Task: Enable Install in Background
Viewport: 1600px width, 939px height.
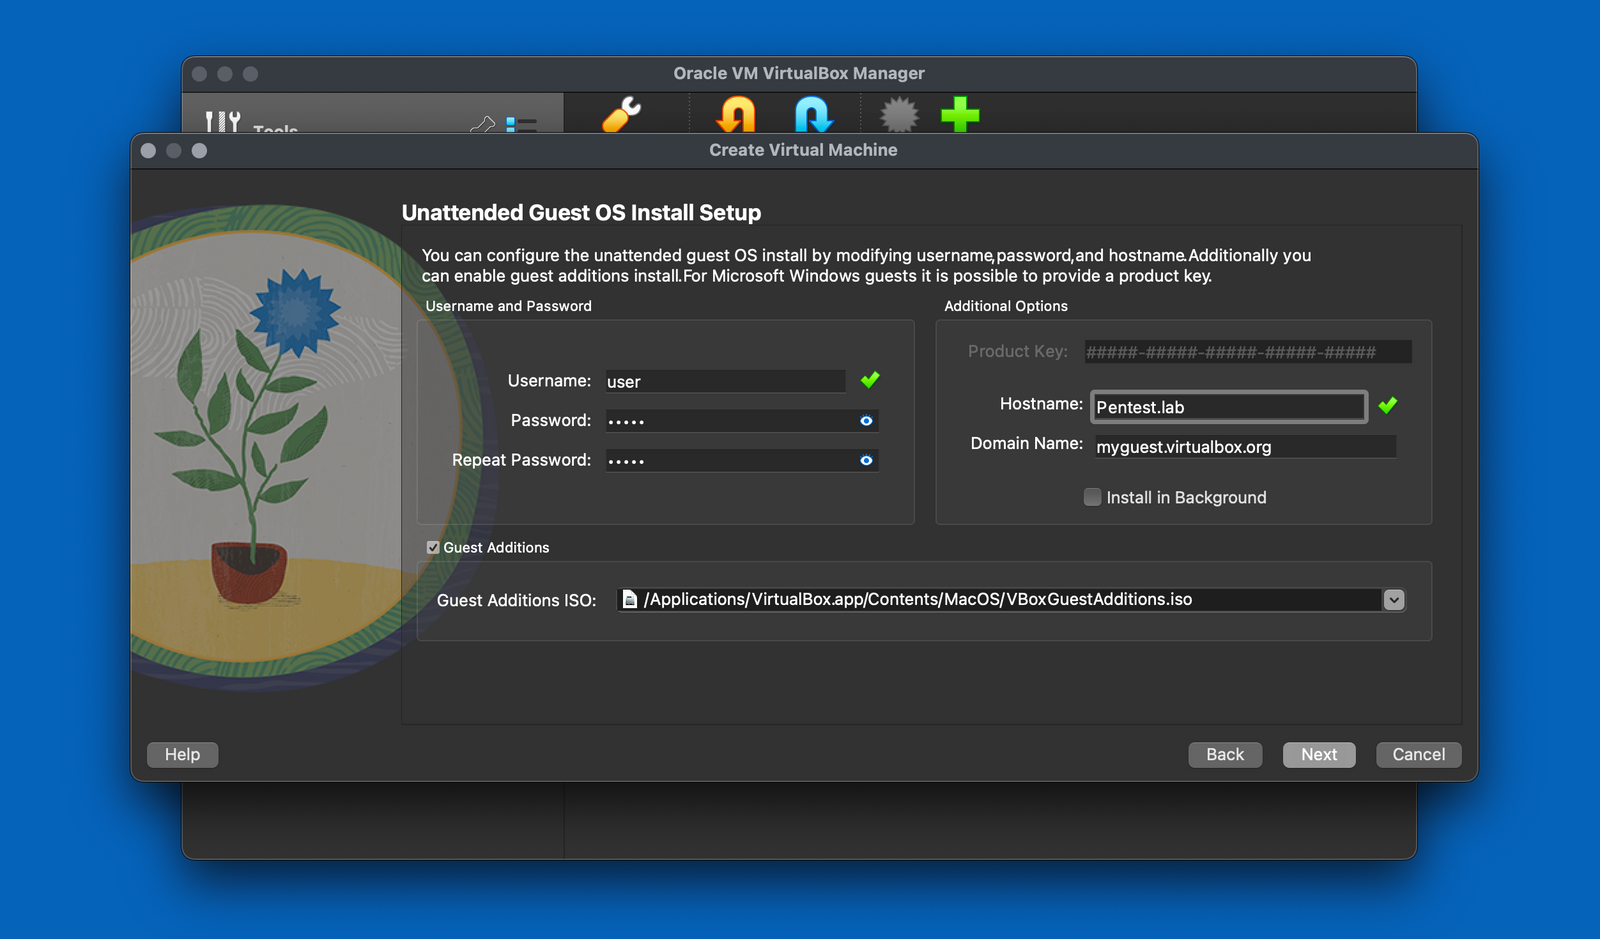Action: [x=1092, y=497]
